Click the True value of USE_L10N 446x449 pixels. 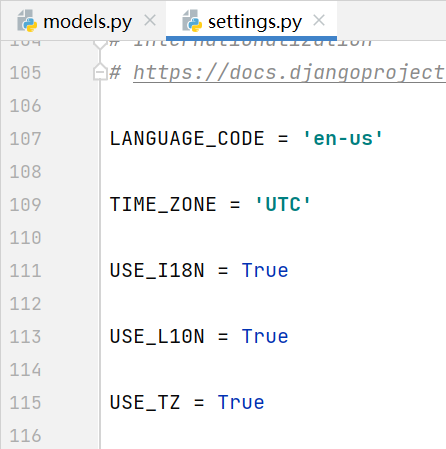pyautogui.click(x=265, y=337)
